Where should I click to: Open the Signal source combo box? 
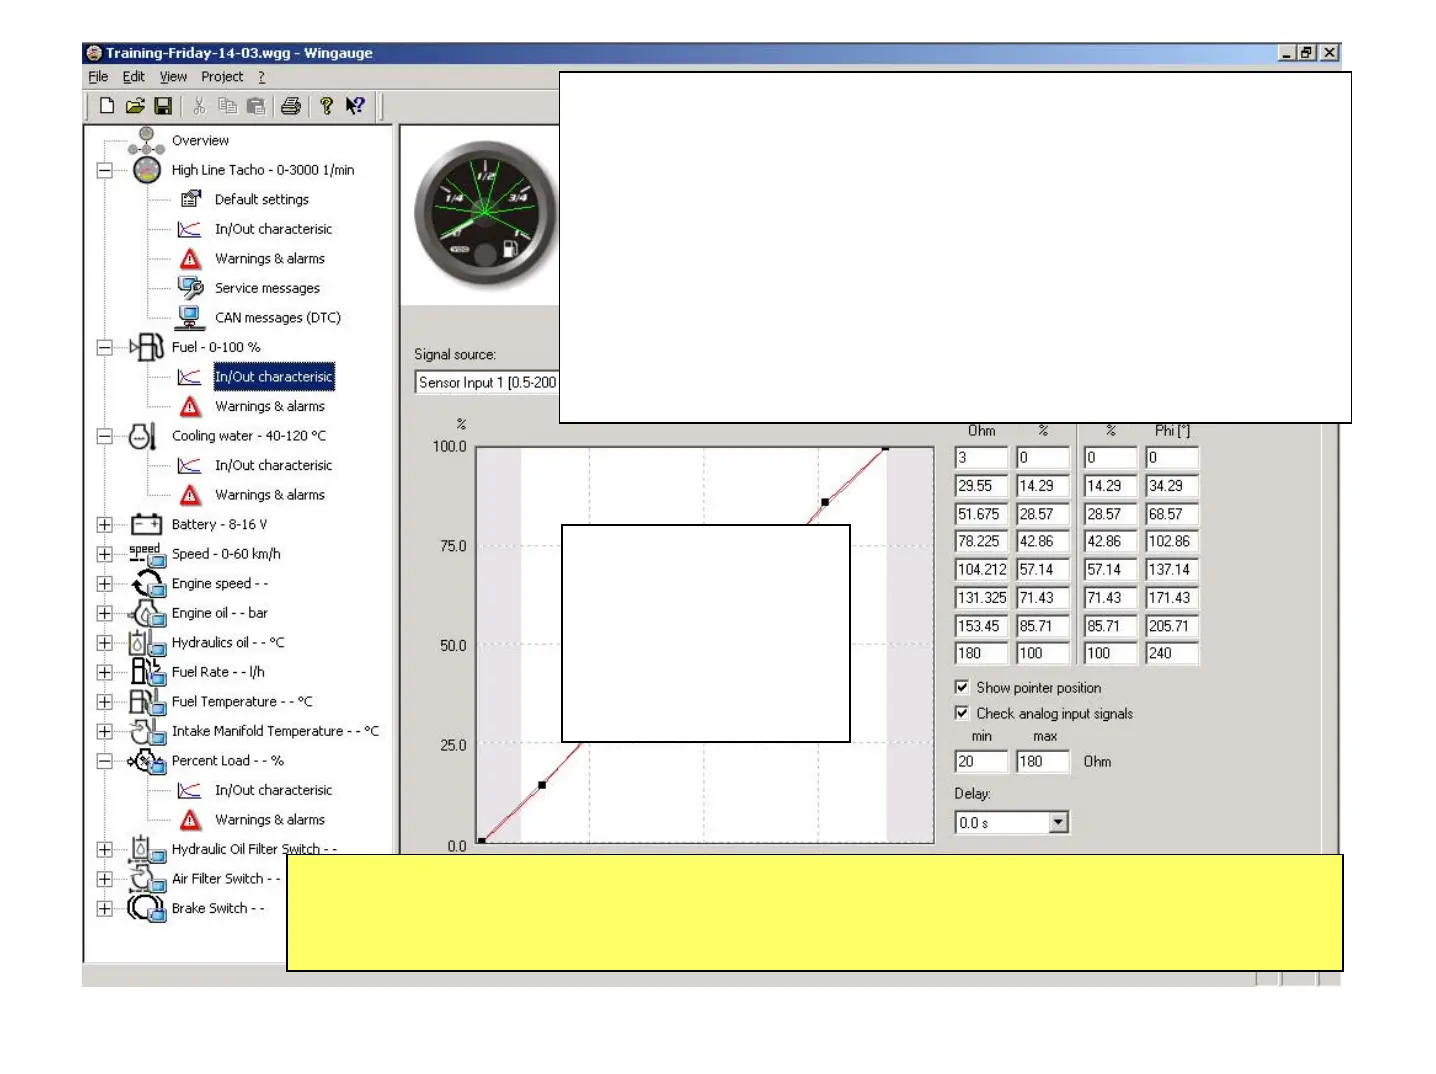point(486,382)
